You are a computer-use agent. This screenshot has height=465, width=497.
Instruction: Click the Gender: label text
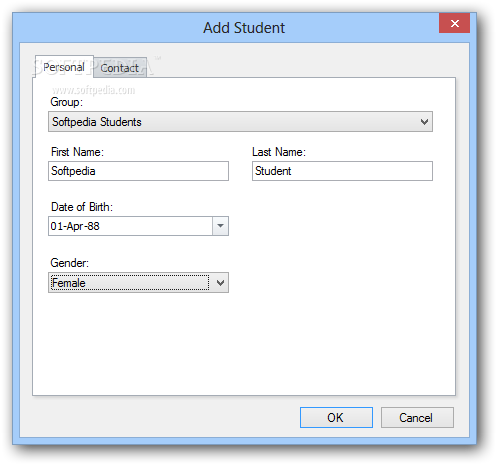click(x=70, y=263)
